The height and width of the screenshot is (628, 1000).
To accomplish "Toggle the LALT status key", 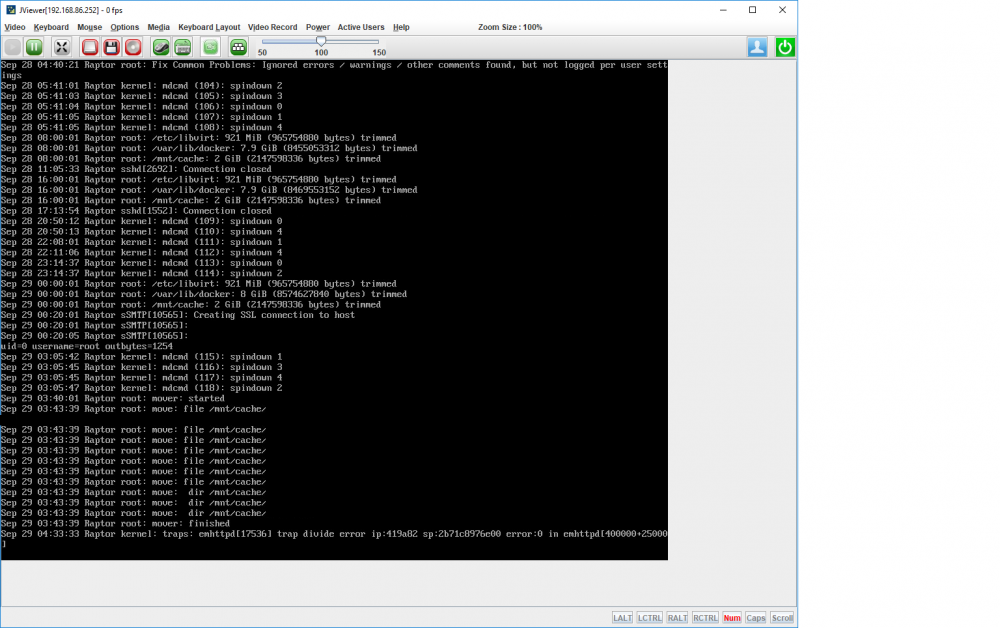I will point(622,618).
